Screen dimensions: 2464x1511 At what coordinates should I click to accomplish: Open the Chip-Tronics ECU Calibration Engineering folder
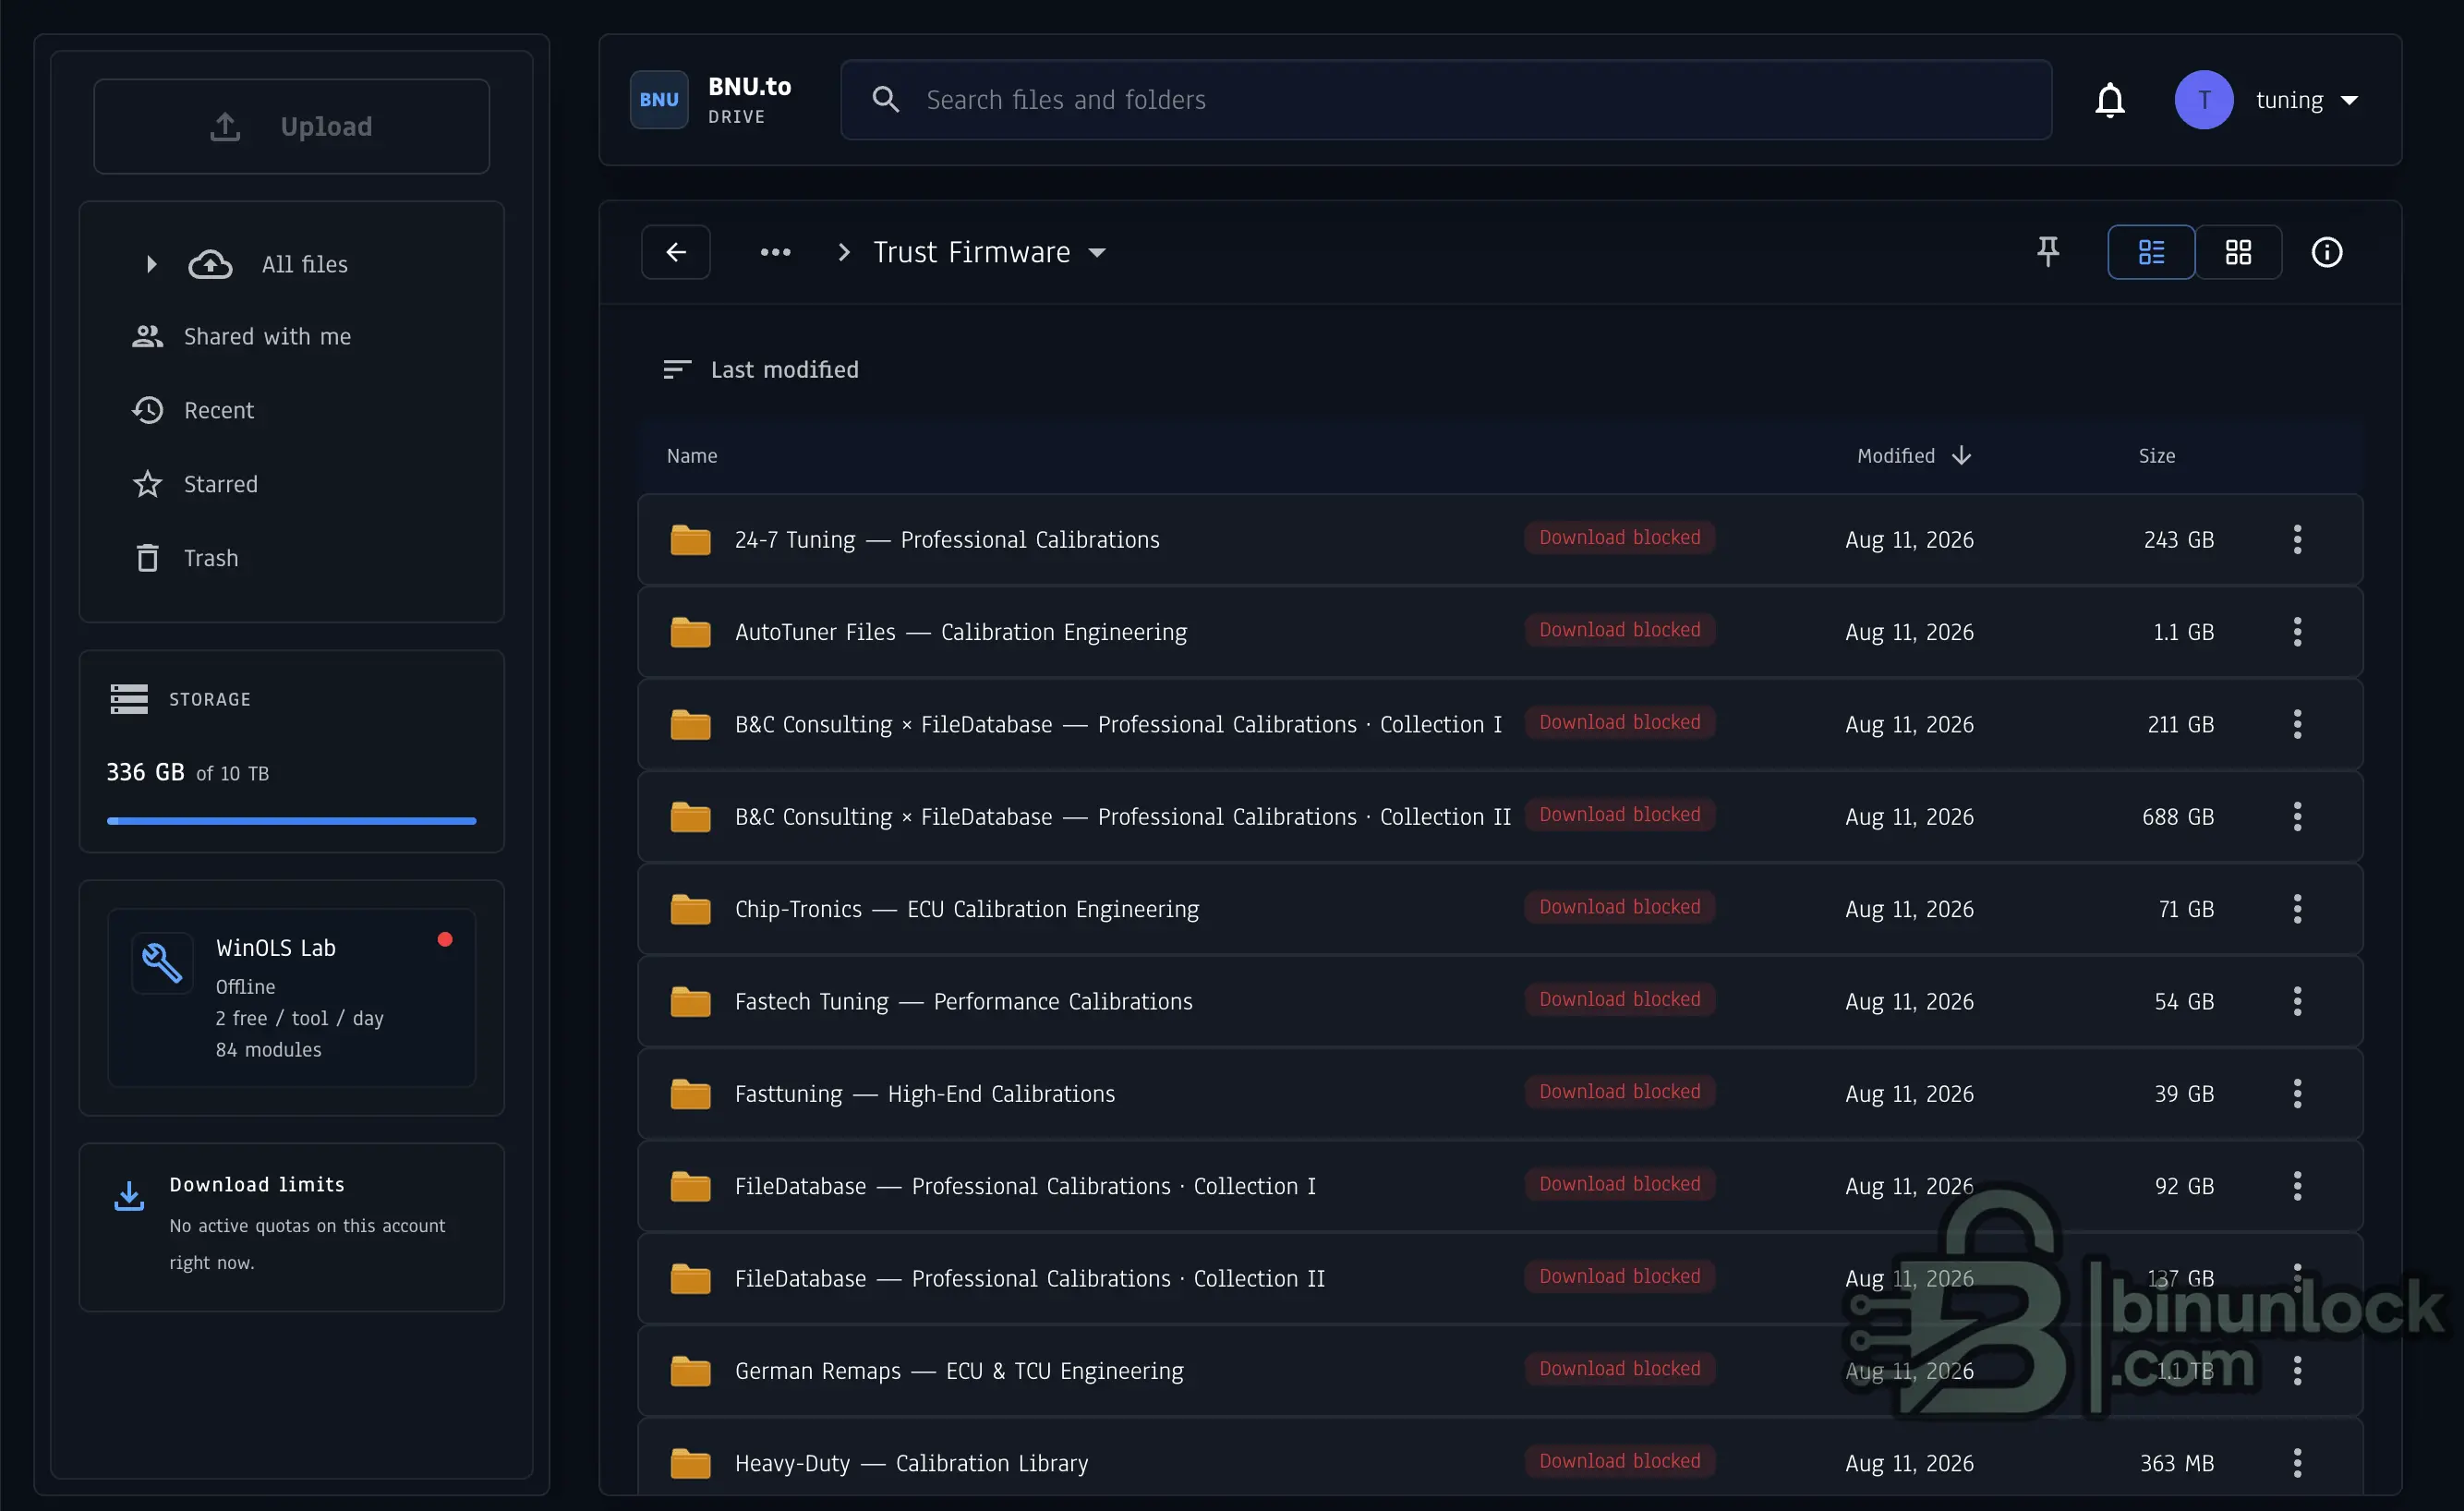click(966, 909)
